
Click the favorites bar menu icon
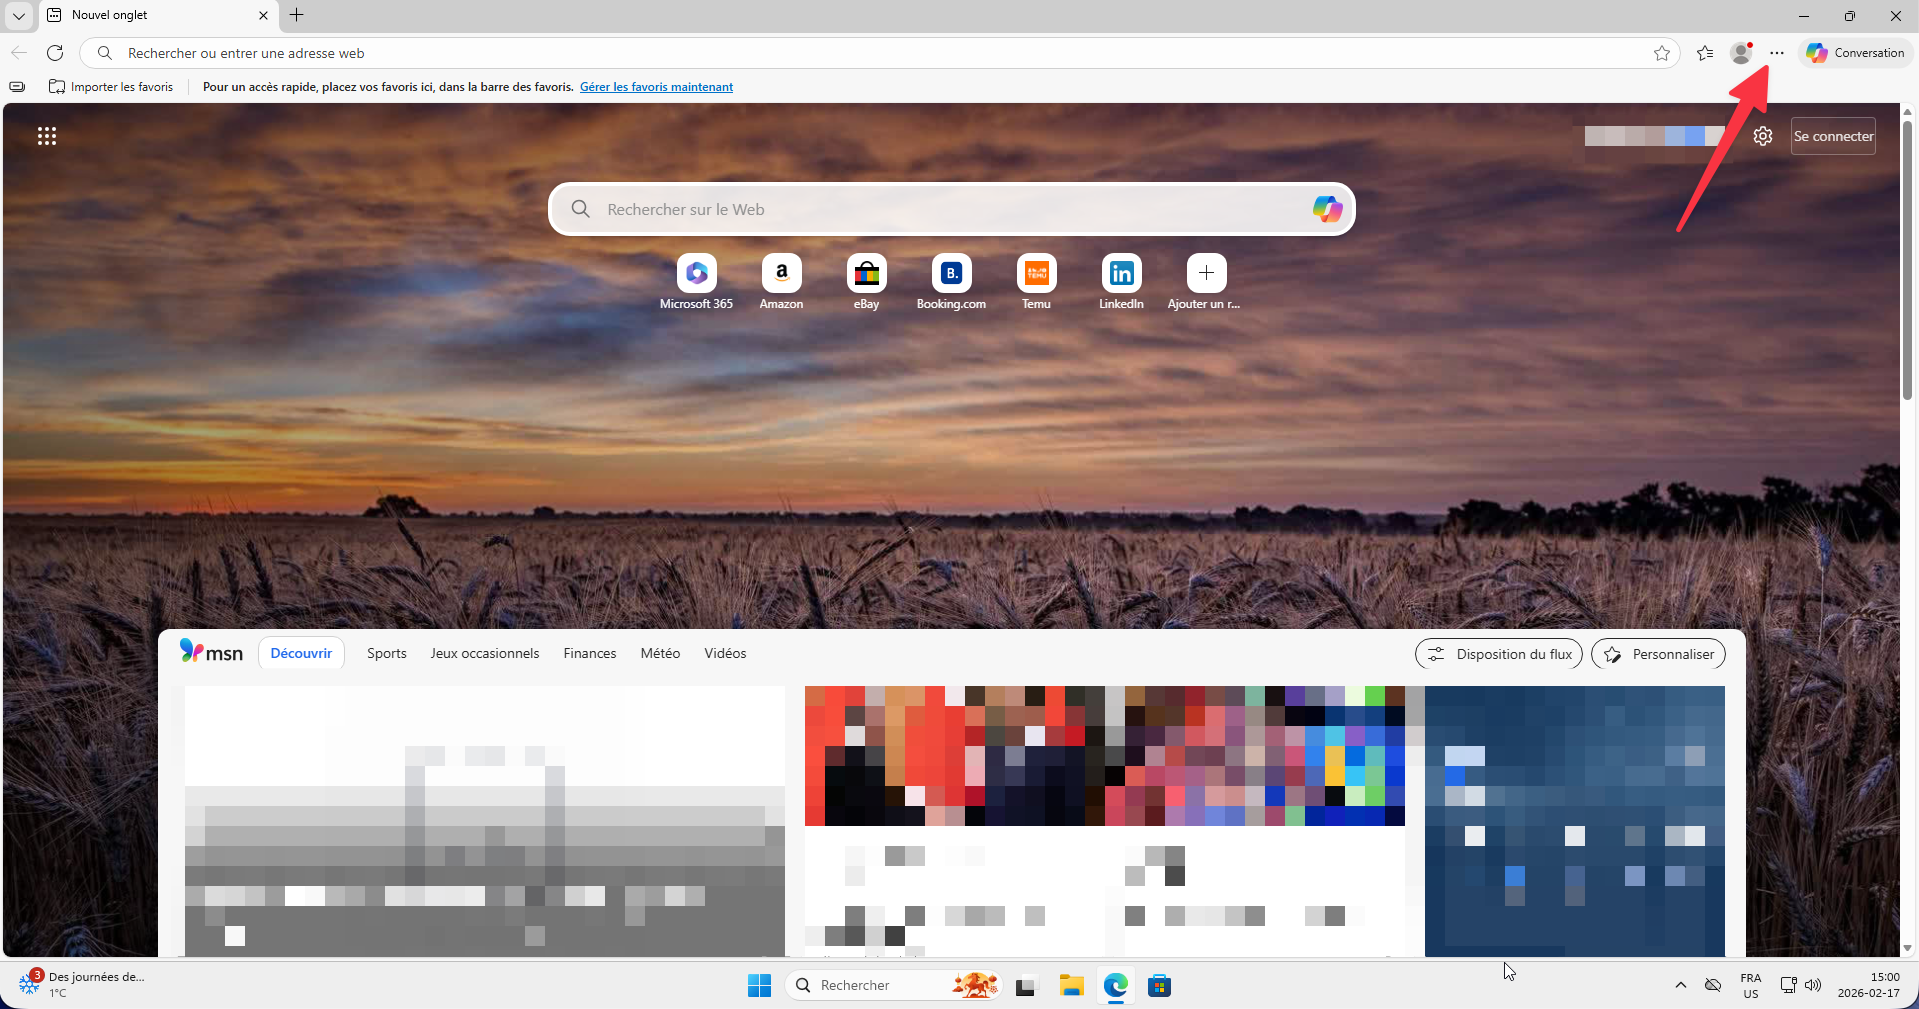17,87
